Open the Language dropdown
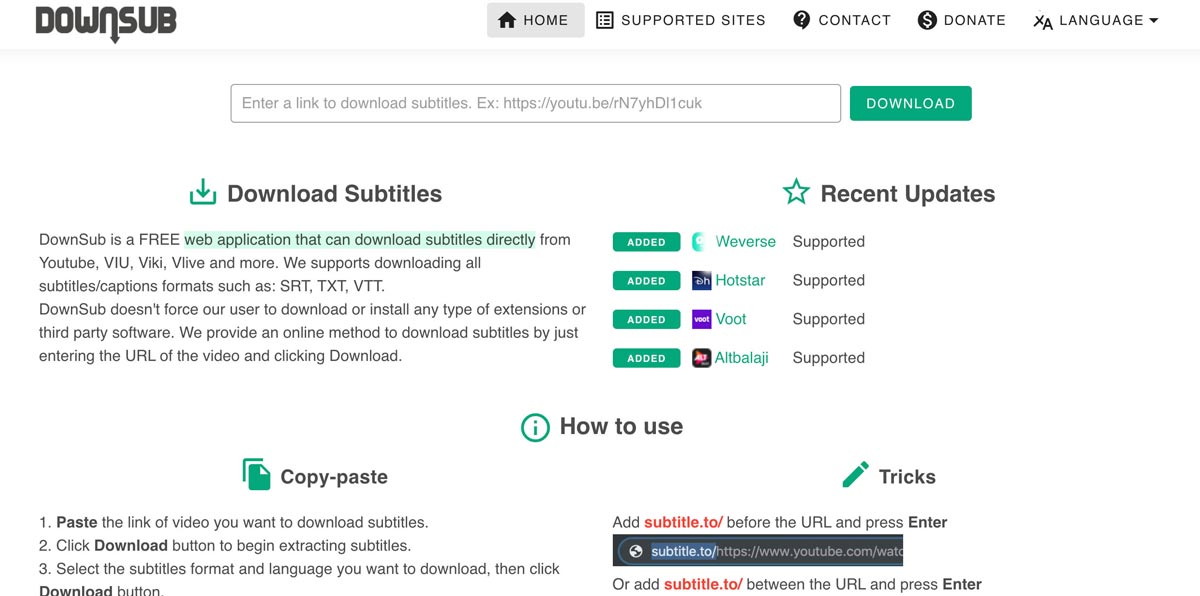The height and width of the screenshot is (596, 1200). (1095, 19)
